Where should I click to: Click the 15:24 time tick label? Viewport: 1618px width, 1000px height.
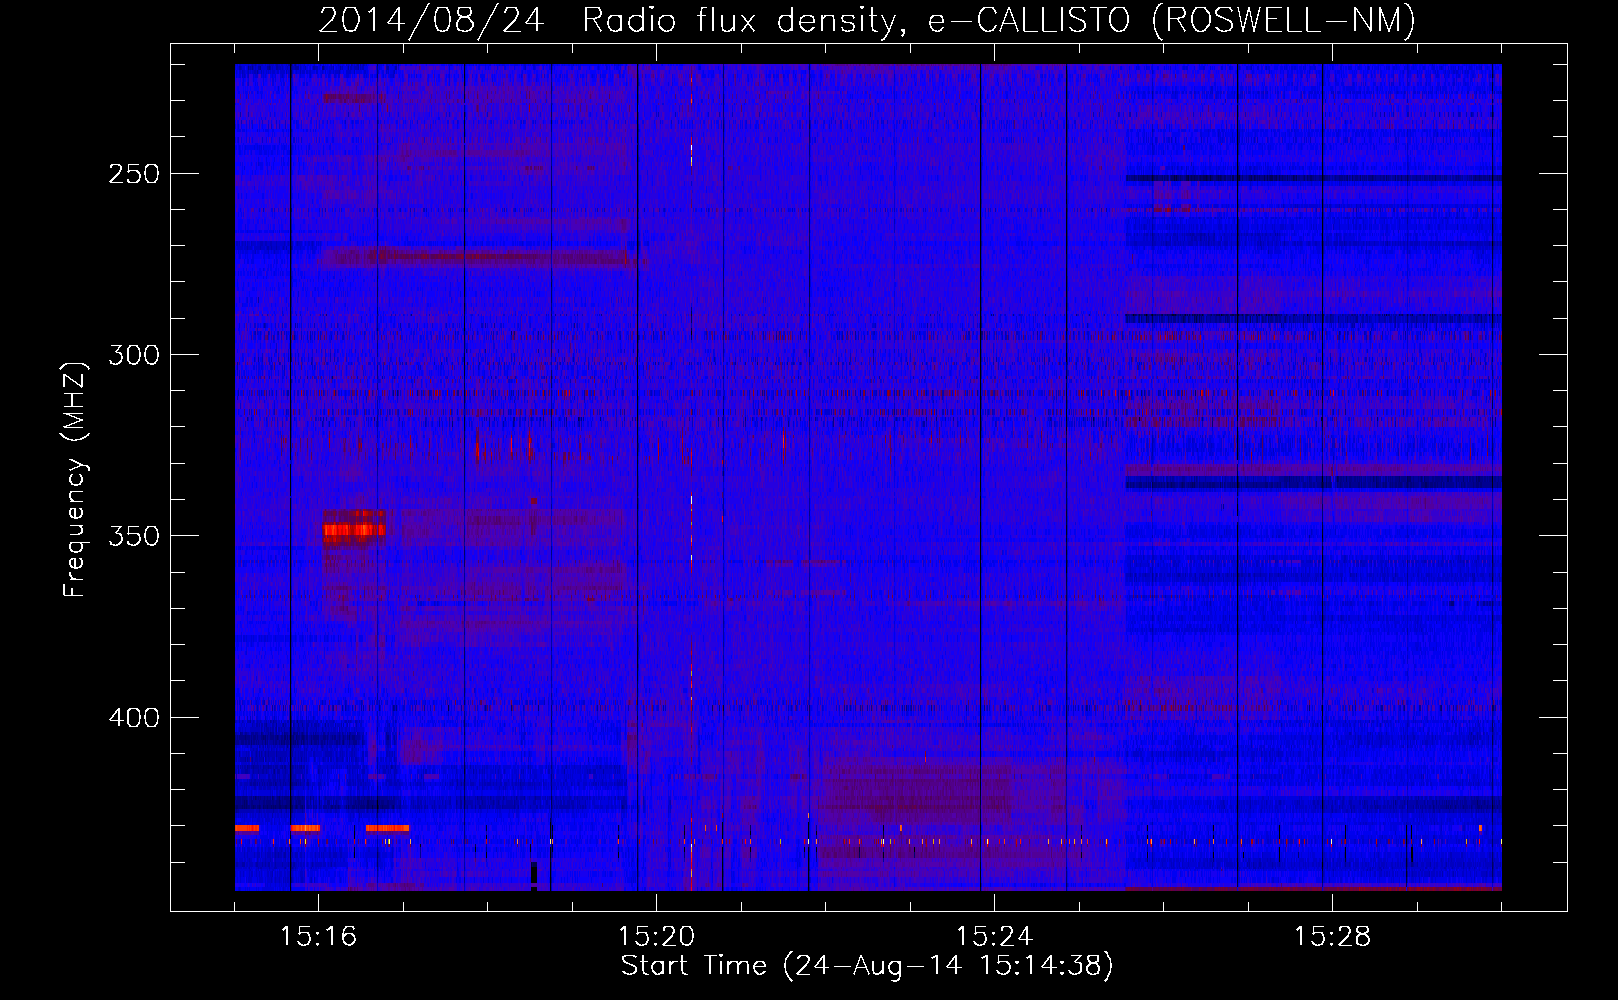994,936
